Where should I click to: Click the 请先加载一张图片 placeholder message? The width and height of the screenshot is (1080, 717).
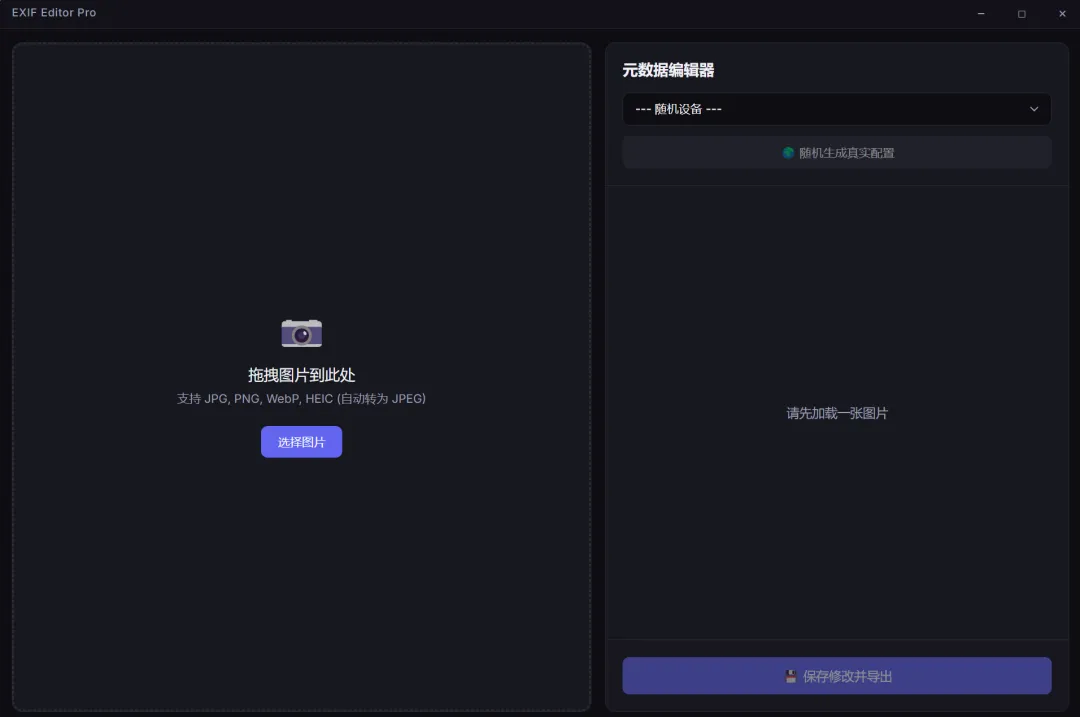(837, 413)
